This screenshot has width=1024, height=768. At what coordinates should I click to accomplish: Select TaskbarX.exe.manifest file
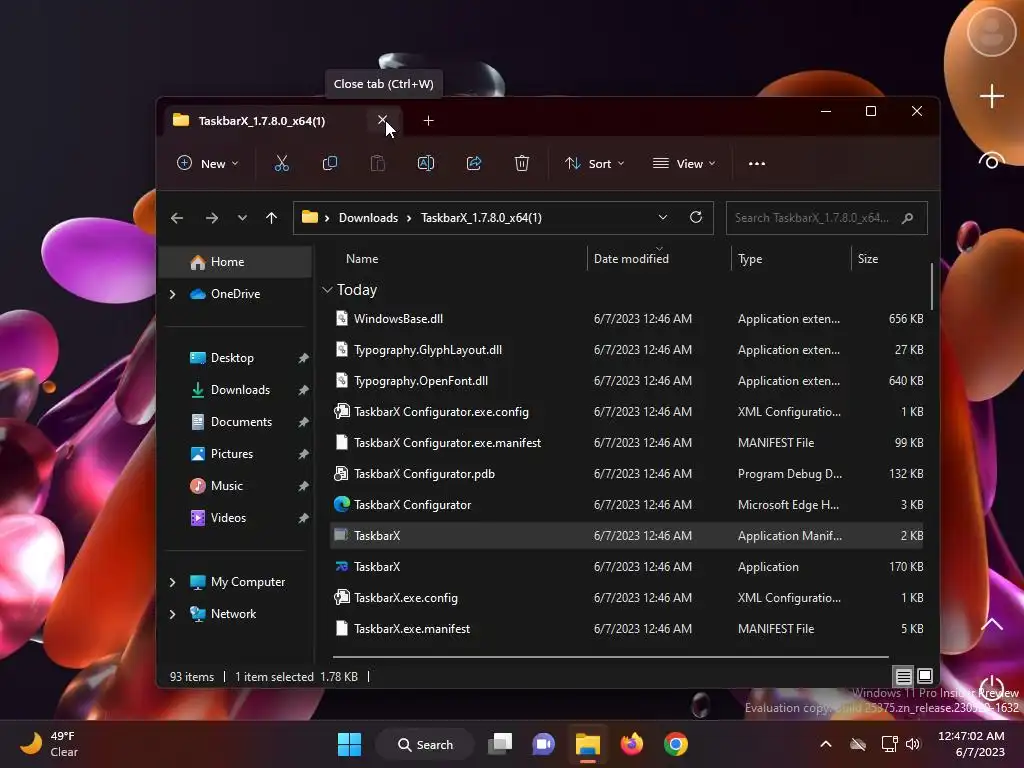627,629
